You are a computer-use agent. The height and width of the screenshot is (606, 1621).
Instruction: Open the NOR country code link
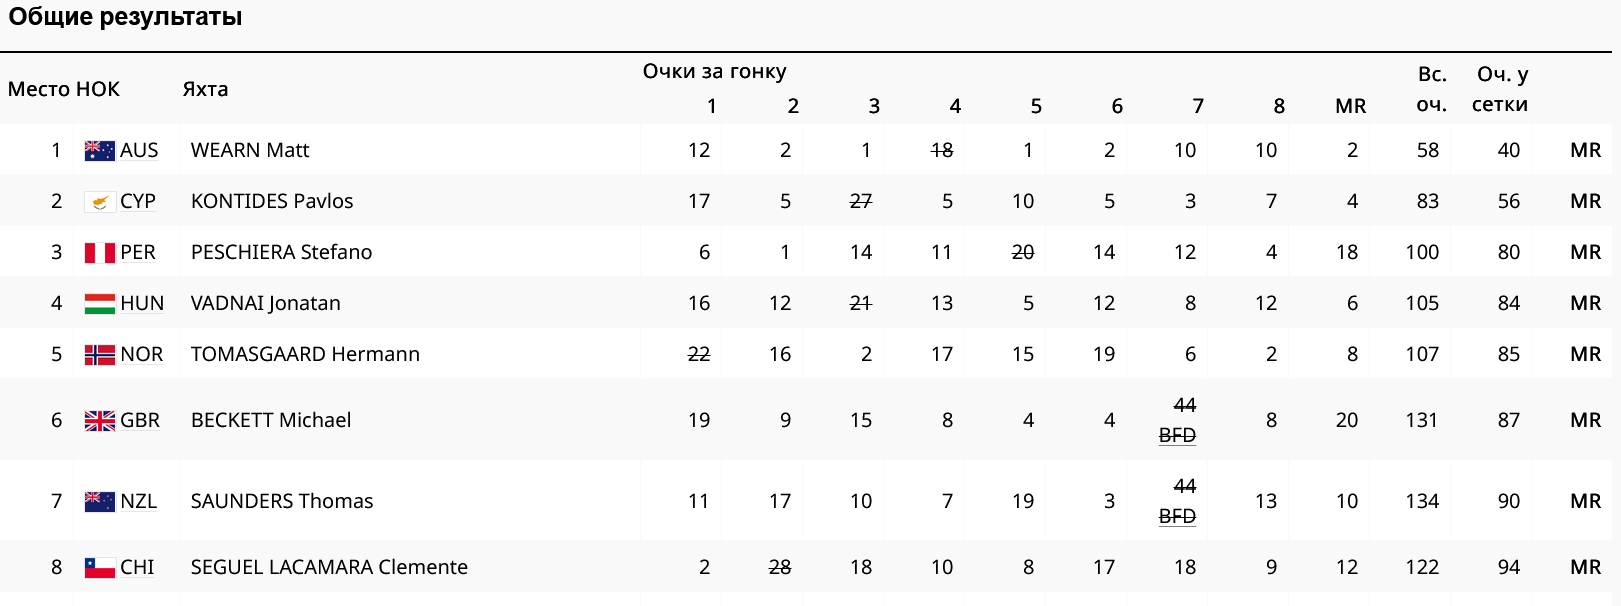pos(142,355)
